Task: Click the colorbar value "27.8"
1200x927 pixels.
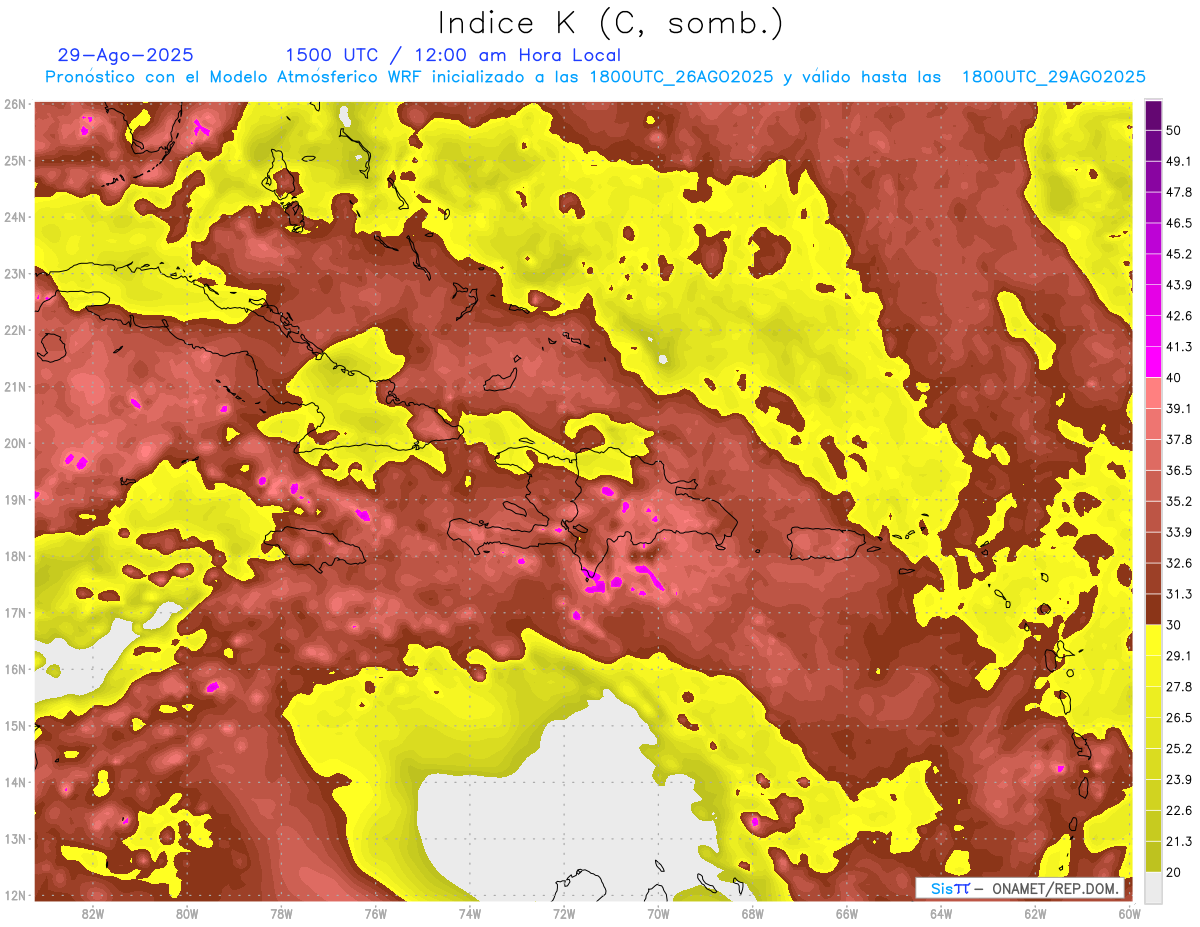Action: pos(1179,687)
